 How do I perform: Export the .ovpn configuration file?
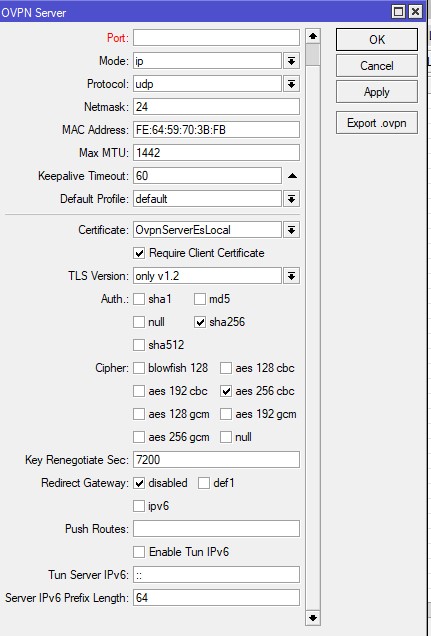coord(377,123)
